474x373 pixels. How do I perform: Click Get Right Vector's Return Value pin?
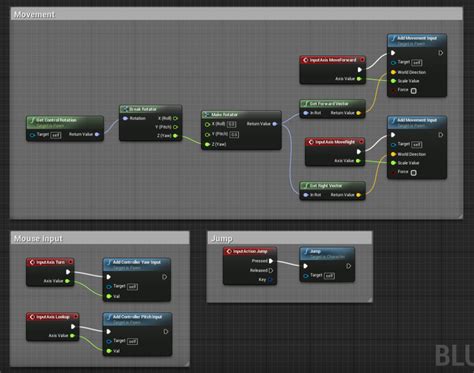(359, 195)
